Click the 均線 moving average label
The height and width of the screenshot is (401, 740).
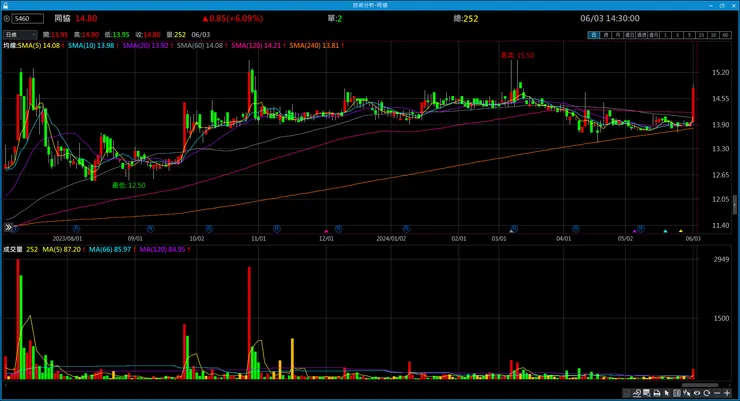point(10,45)
